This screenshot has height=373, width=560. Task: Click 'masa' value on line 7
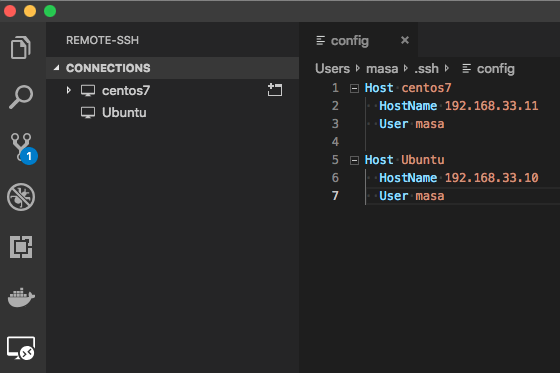[x=430, y=196]
